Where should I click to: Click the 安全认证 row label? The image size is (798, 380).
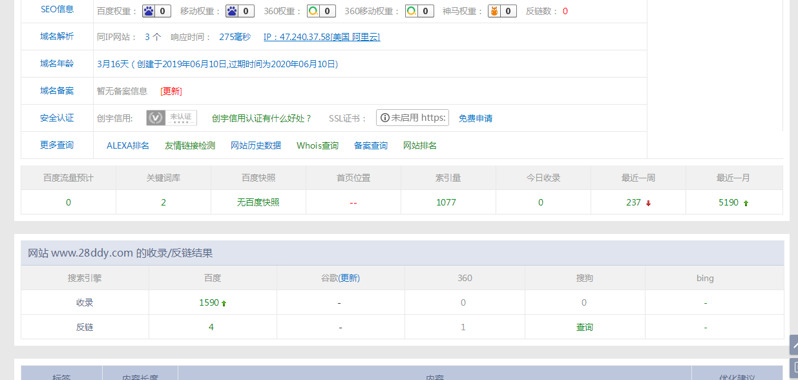pos(57,118)
